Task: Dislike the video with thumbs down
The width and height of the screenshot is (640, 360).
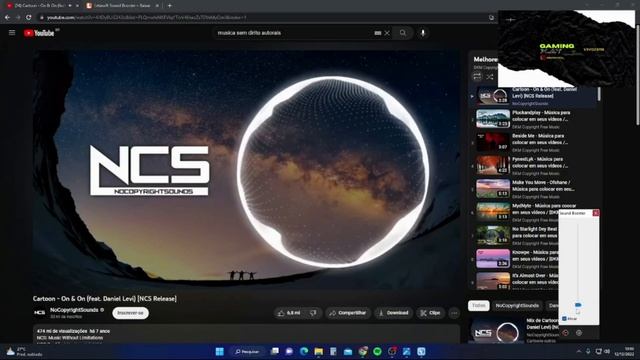Action: [x=313, y=313]
